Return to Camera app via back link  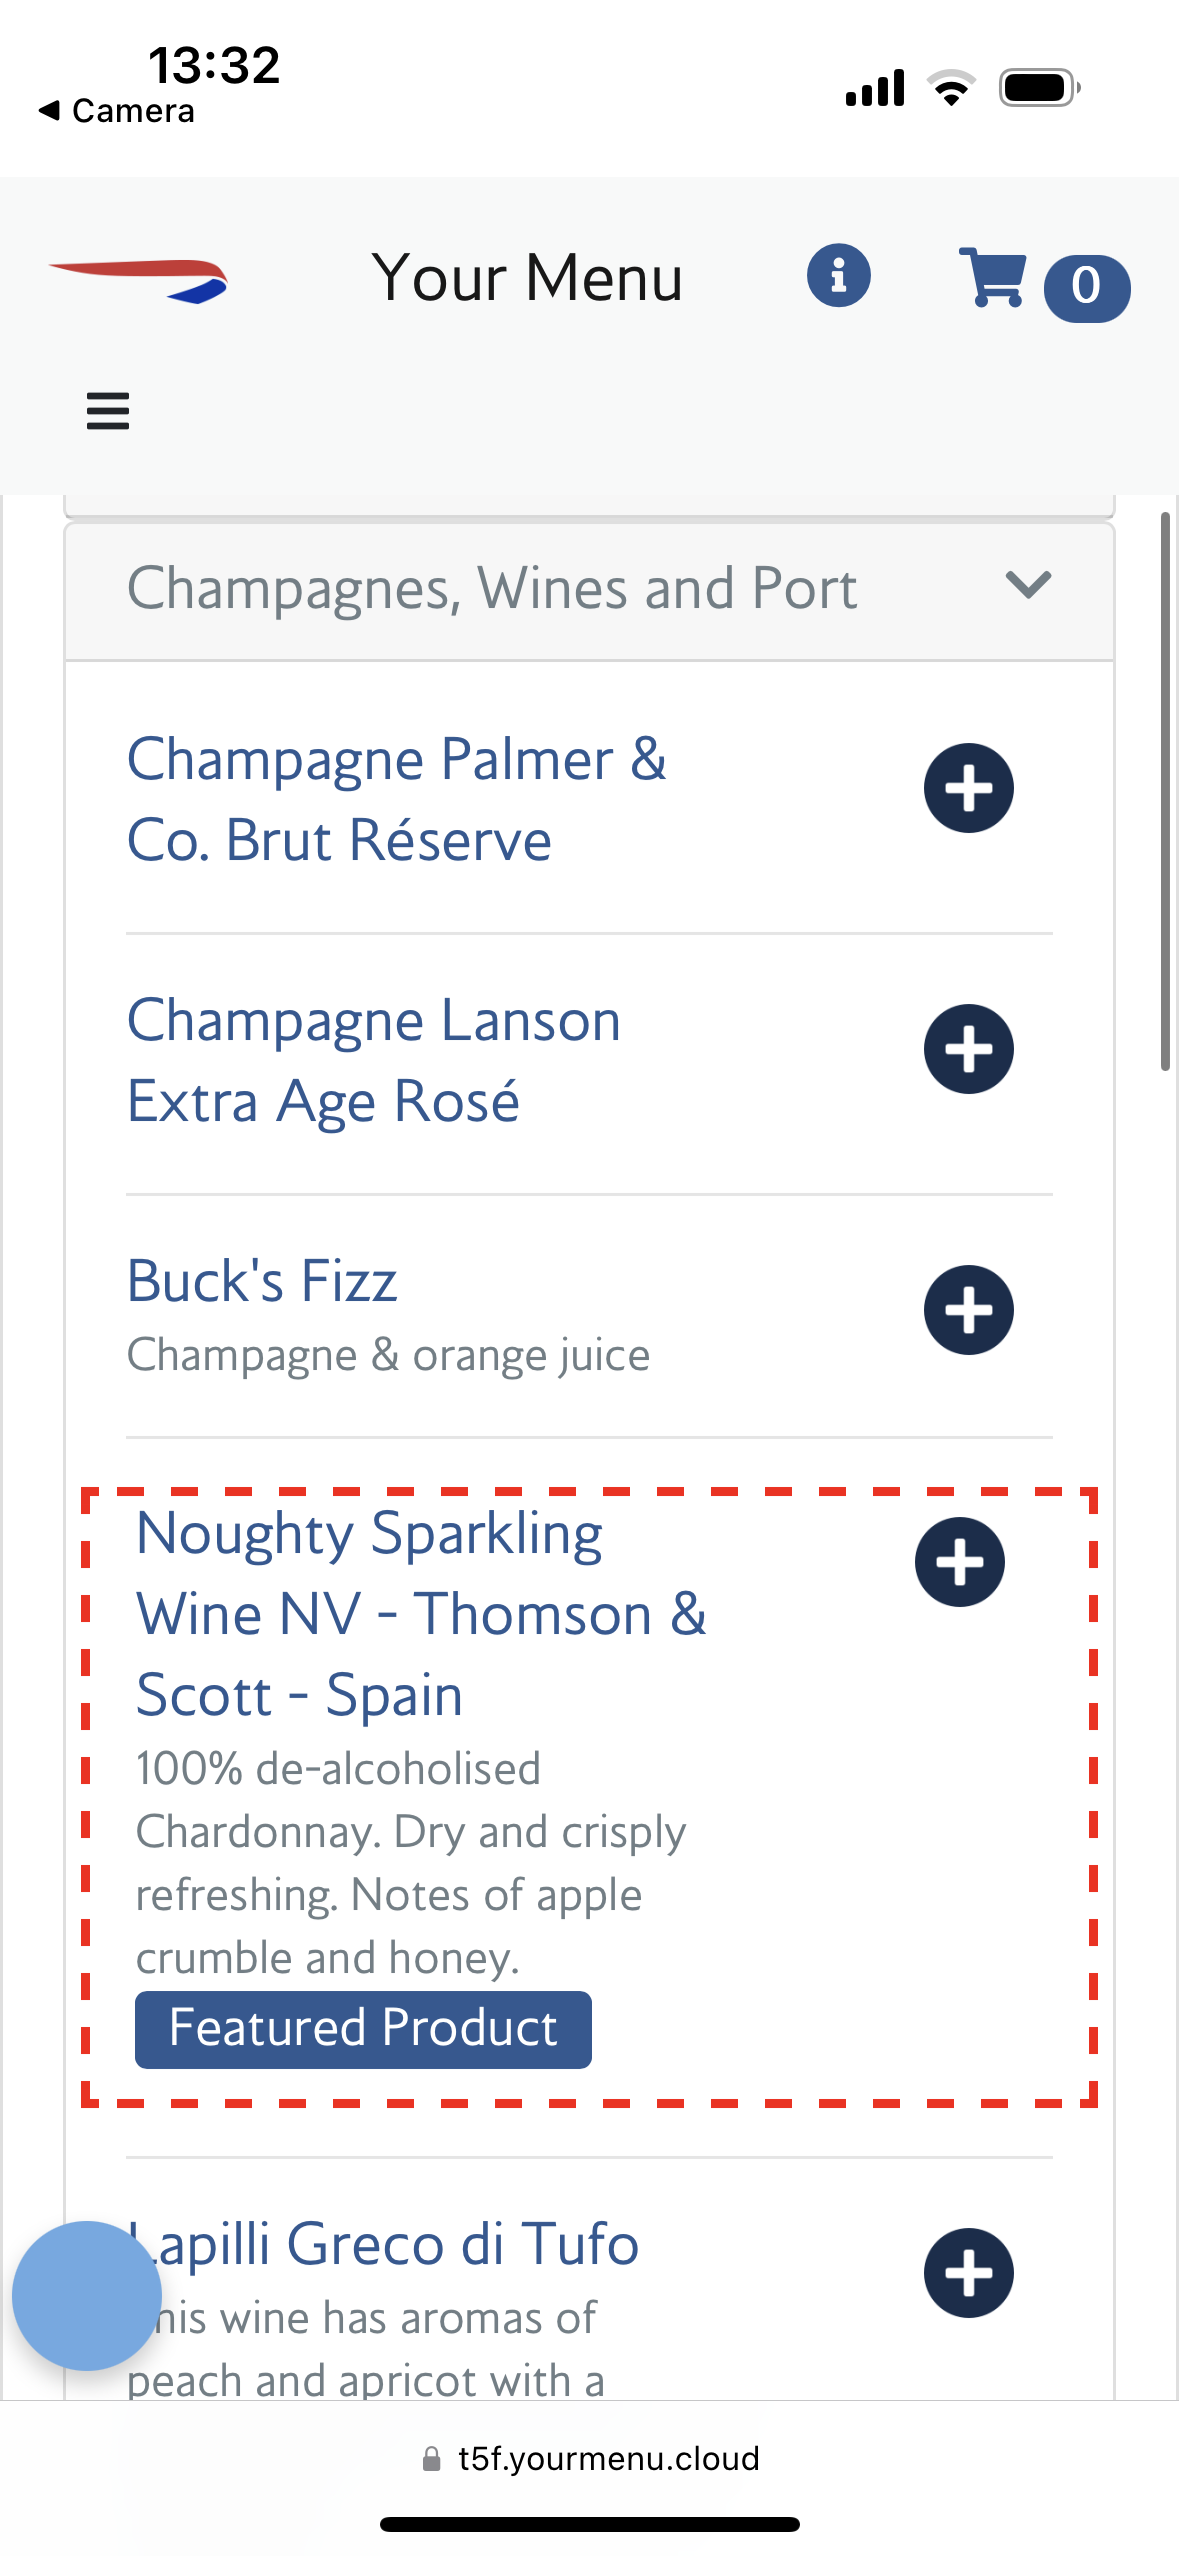click(117, 111)
